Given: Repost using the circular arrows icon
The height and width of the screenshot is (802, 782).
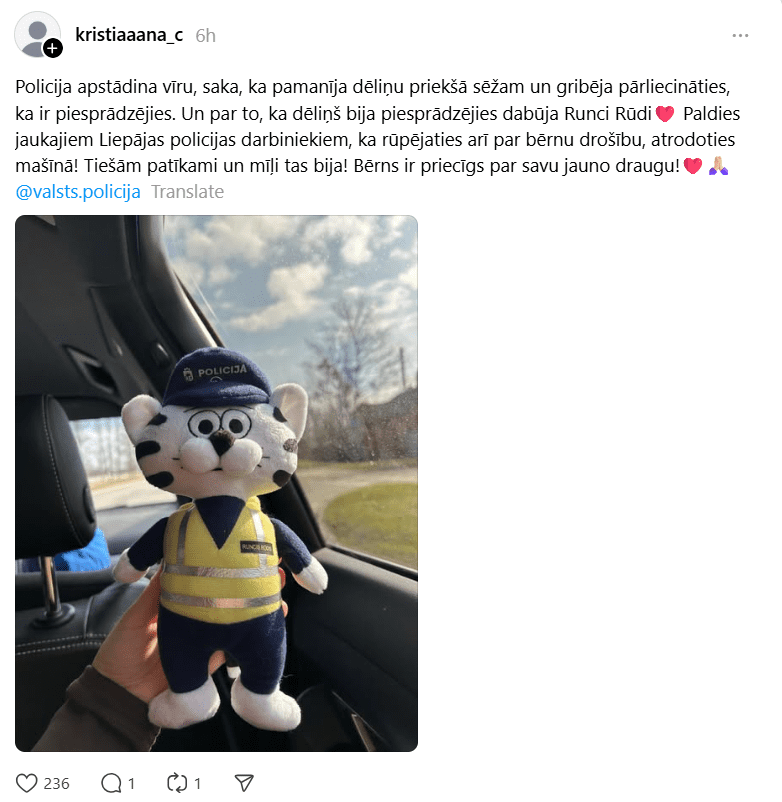Looking at the screenshot, I should [x=177, y=783].
